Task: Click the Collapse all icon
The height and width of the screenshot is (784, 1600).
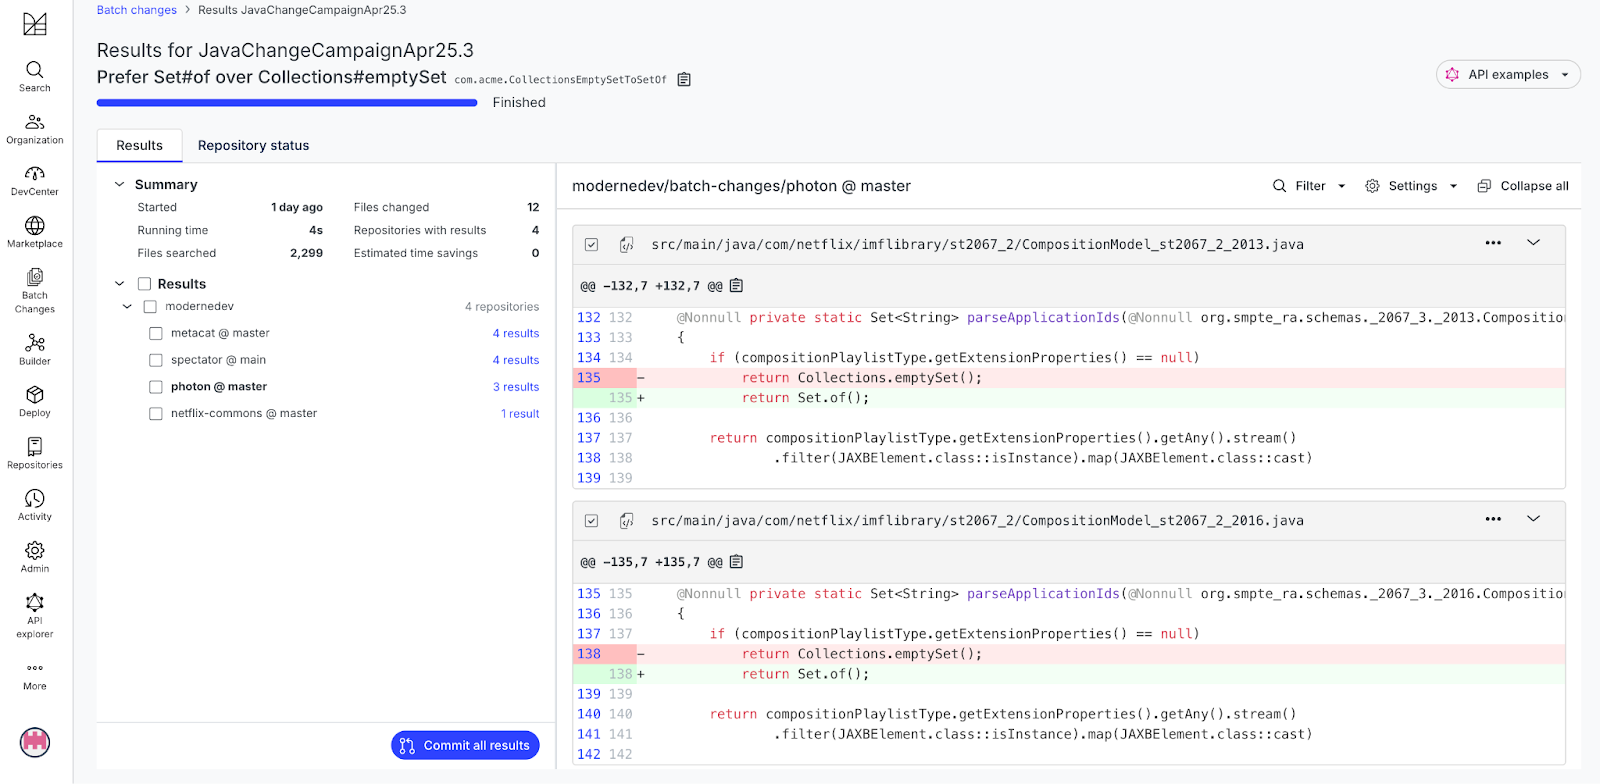Action: click(x=1484, y=186)
